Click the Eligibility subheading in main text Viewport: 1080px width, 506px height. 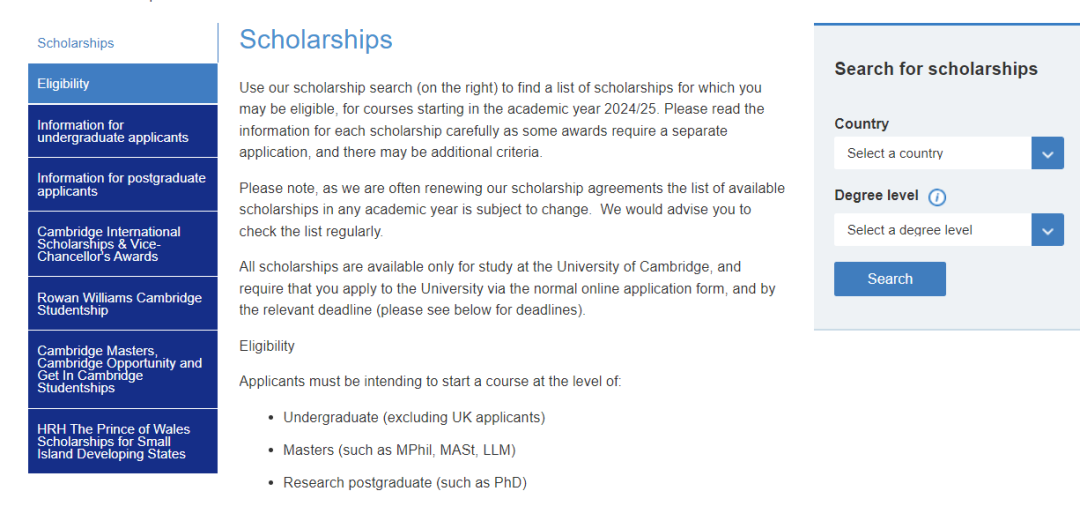pos(267,346)
